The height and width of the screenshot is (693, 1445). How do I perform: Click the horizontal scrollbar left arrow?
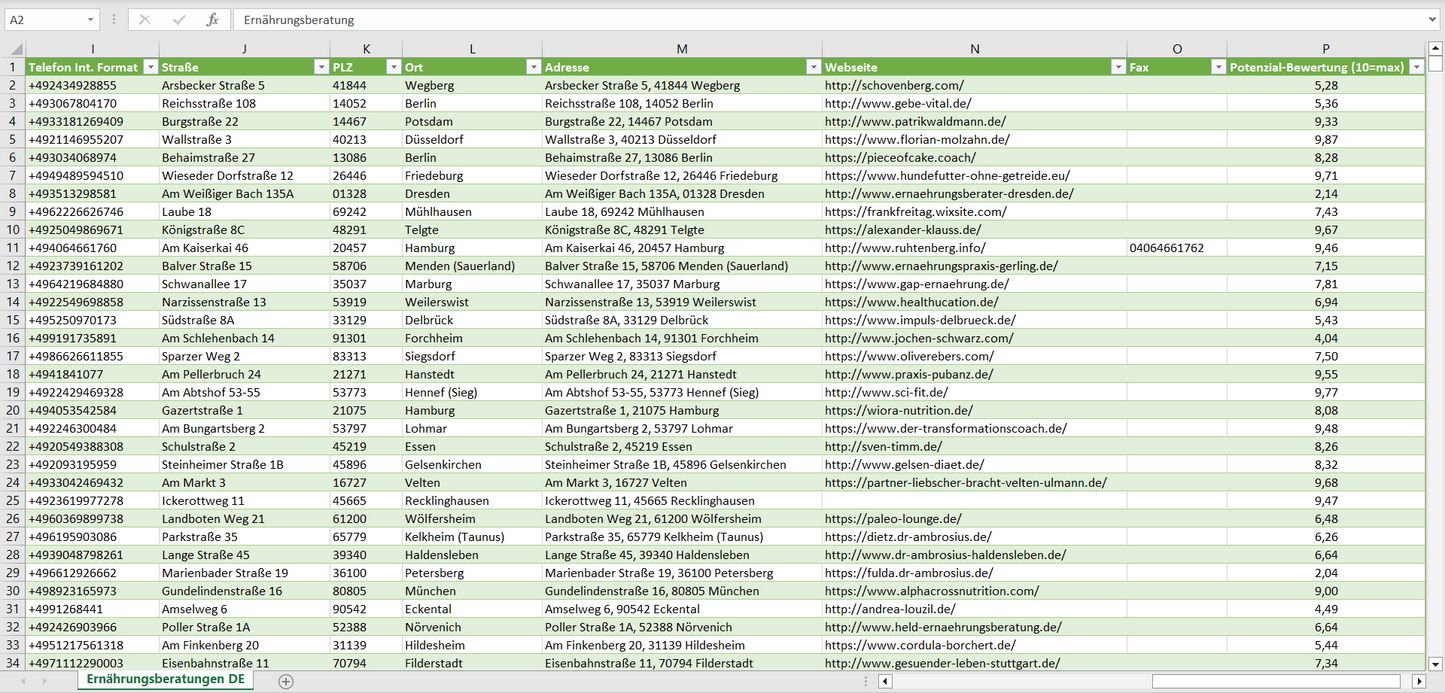point(885,681)
